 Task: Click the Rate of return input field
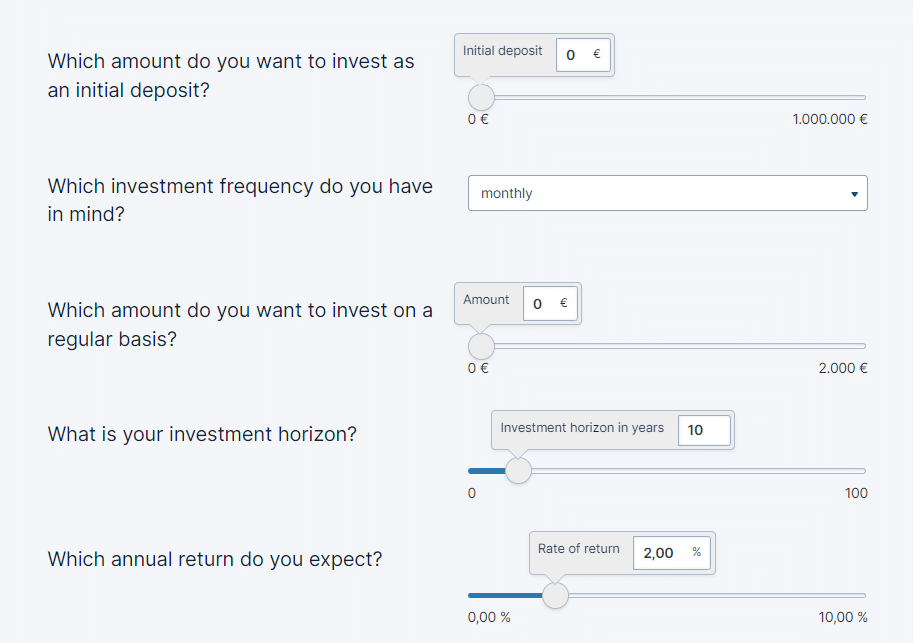pyautogui.click(x=660, y=553)
